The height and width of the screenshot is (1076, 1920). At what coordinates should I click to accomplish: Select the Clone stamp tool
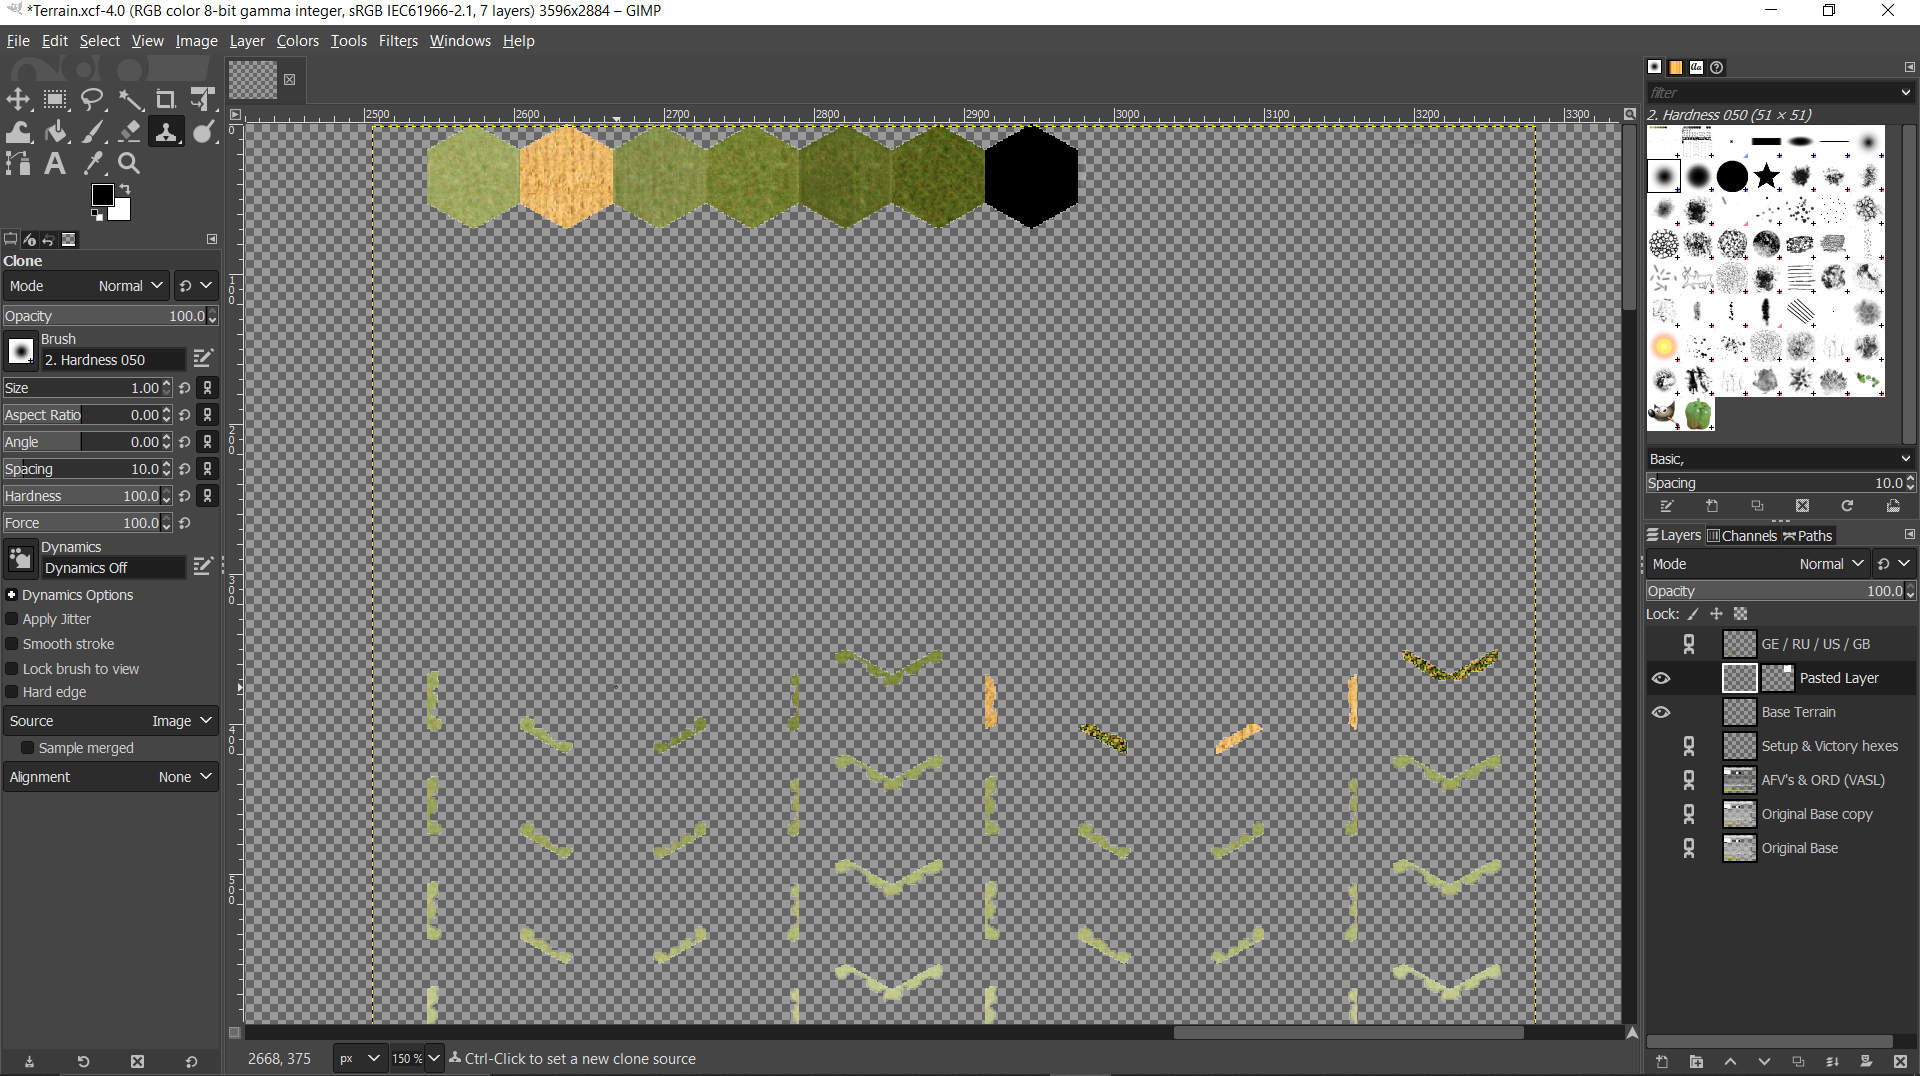click(x=166, y=132)
